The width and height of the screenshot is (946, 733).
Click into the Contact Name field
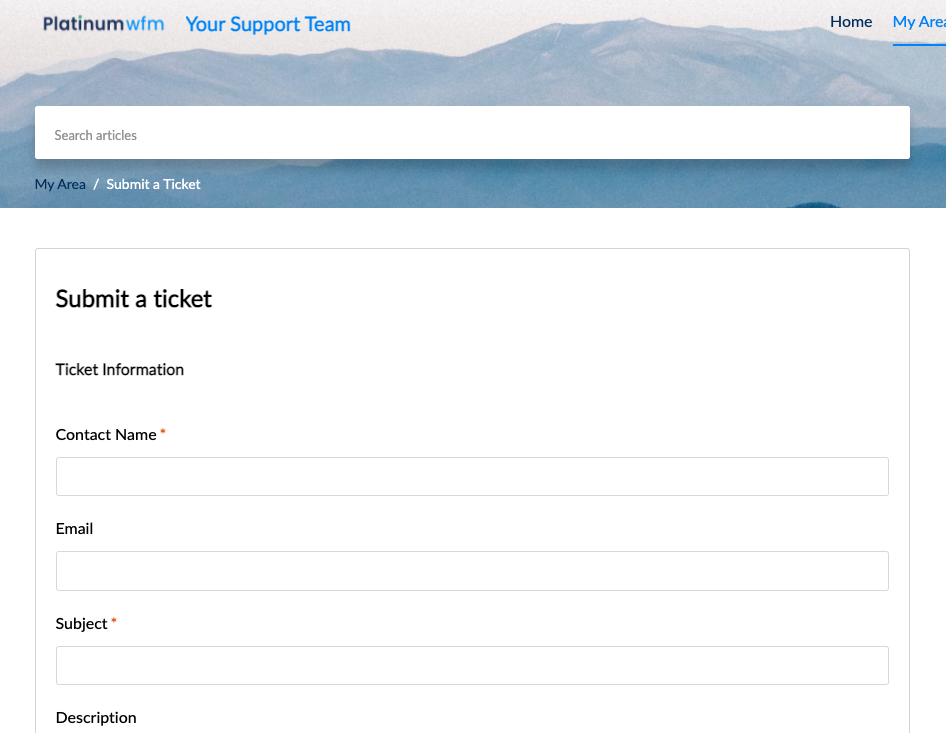(472, 477)
